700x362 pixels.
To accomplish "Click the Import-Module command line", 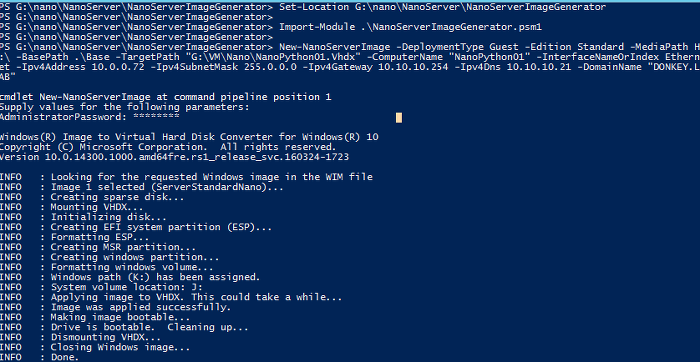I will [x=410, y=27].
